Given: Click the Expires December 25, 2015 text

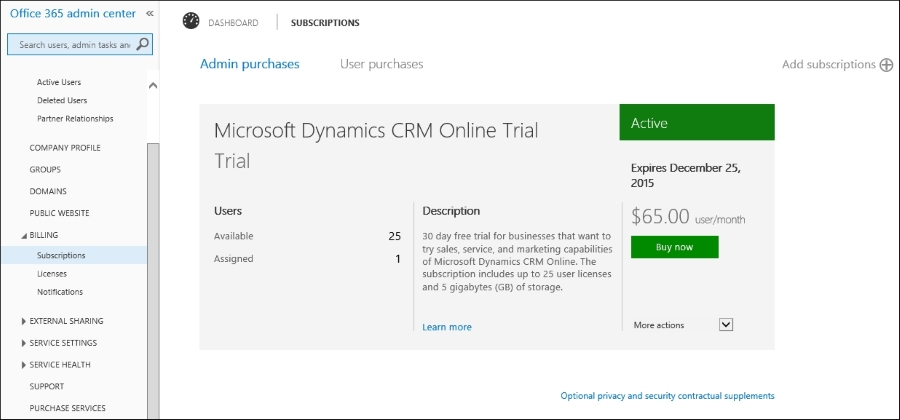Looking at the screenshot, I should [x=686, y=176].
